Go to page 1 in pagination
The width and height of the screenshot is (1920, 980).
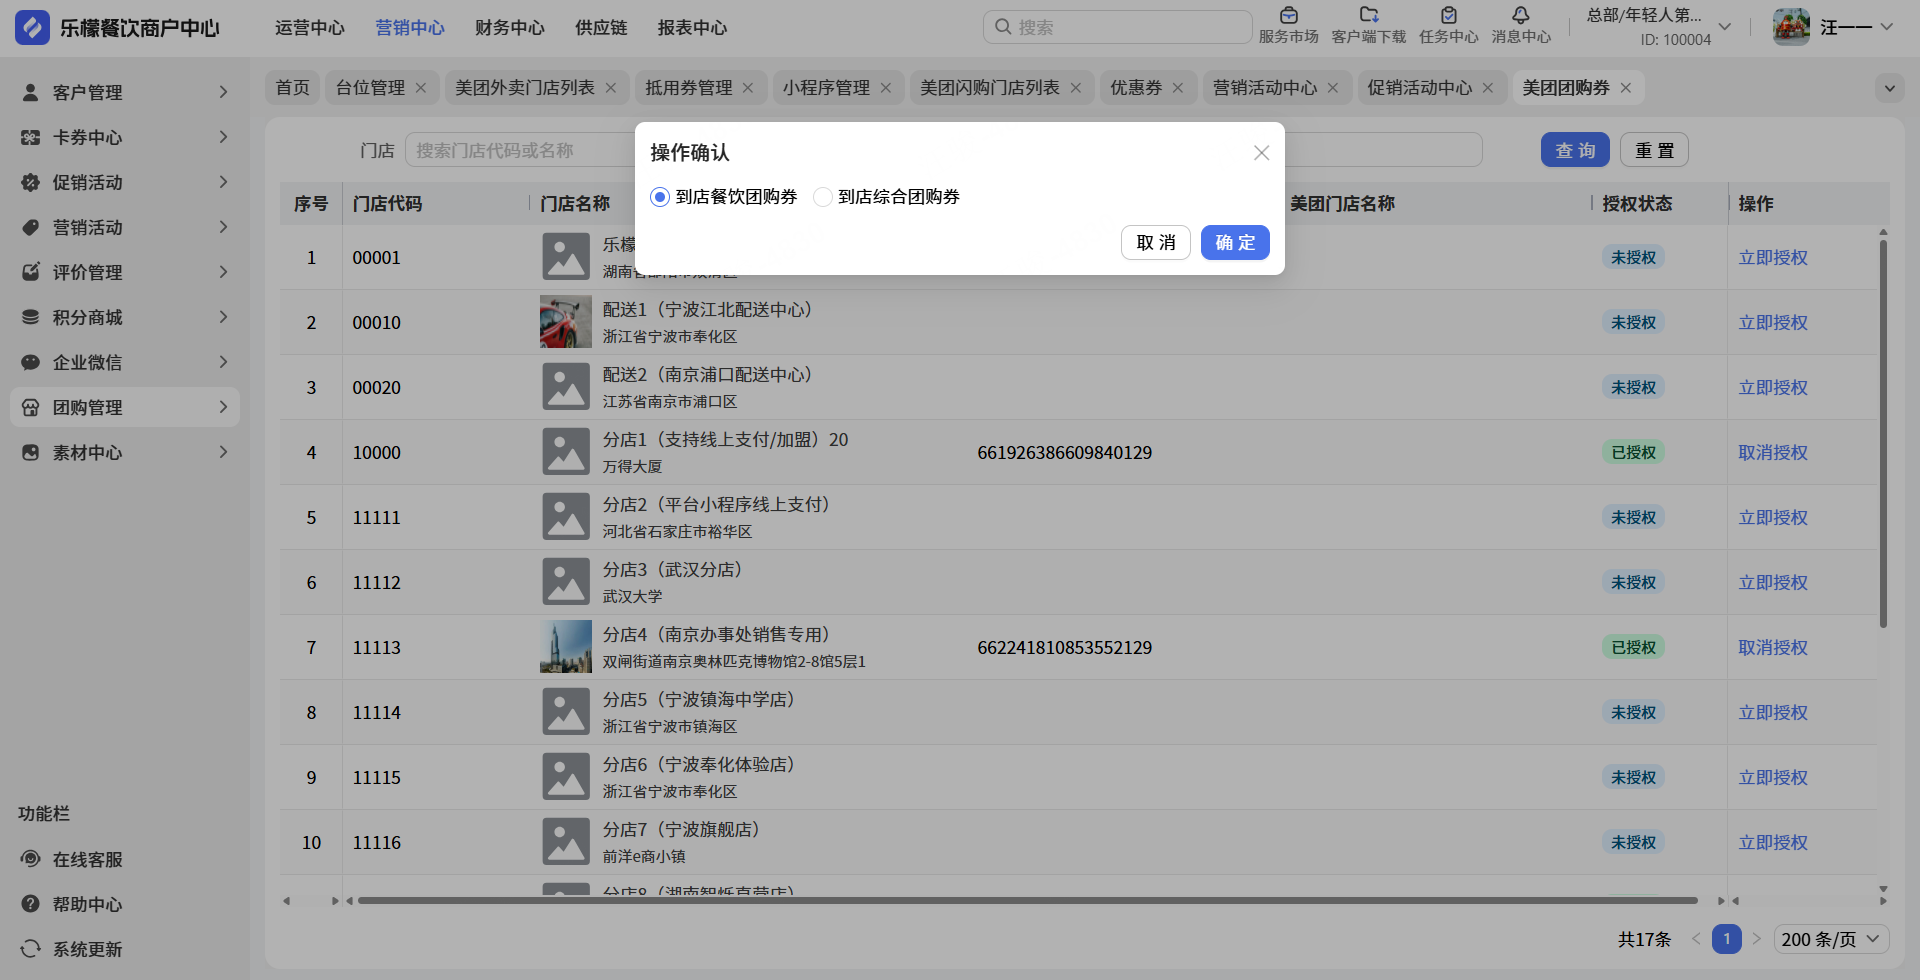(1727, 939)
